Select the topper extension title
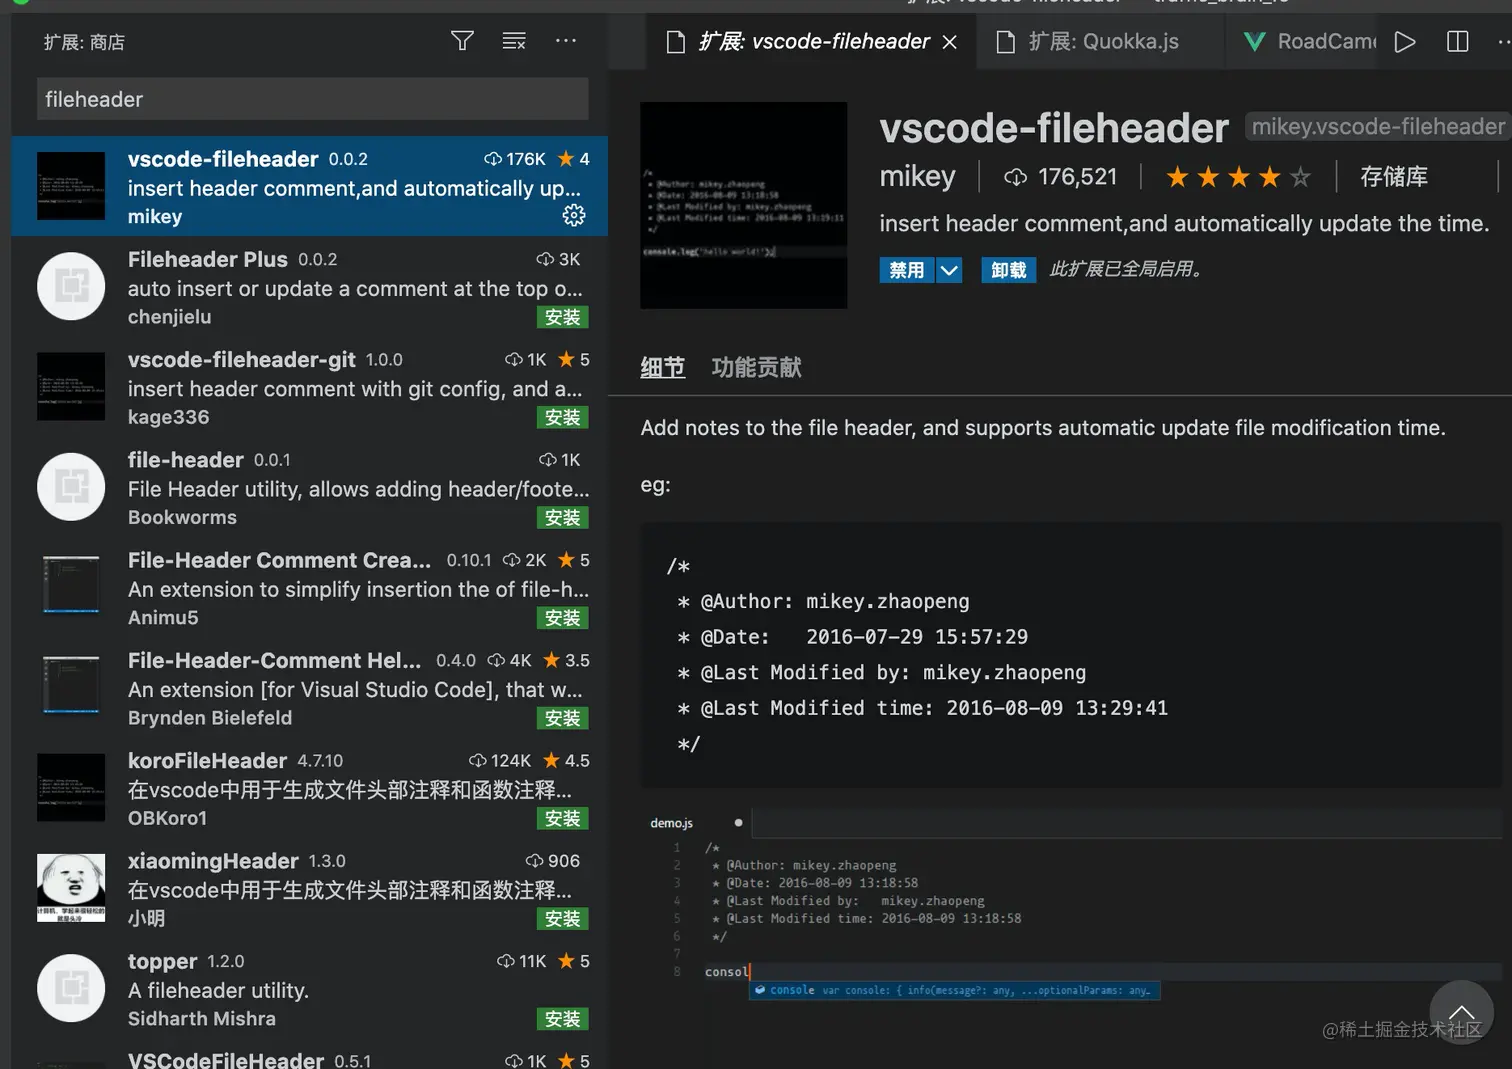Image resolution: width=1512 pixels, height=1069 pixels. (x=162, y=961)
